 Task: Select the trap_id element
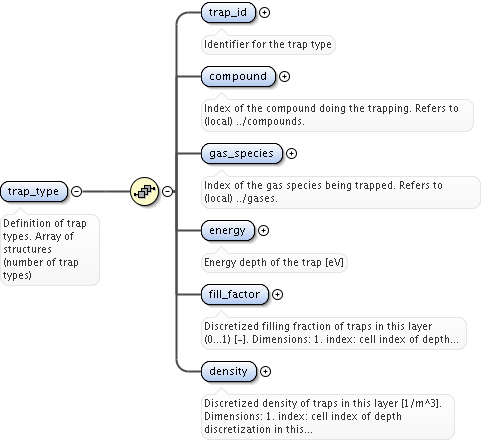(228, 13)
